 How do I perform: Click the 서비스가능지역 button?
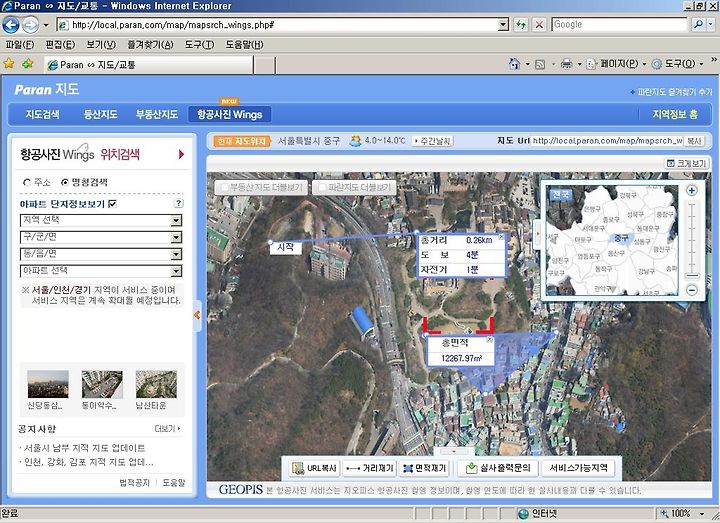pyautogui.click(x=578, y=468)
